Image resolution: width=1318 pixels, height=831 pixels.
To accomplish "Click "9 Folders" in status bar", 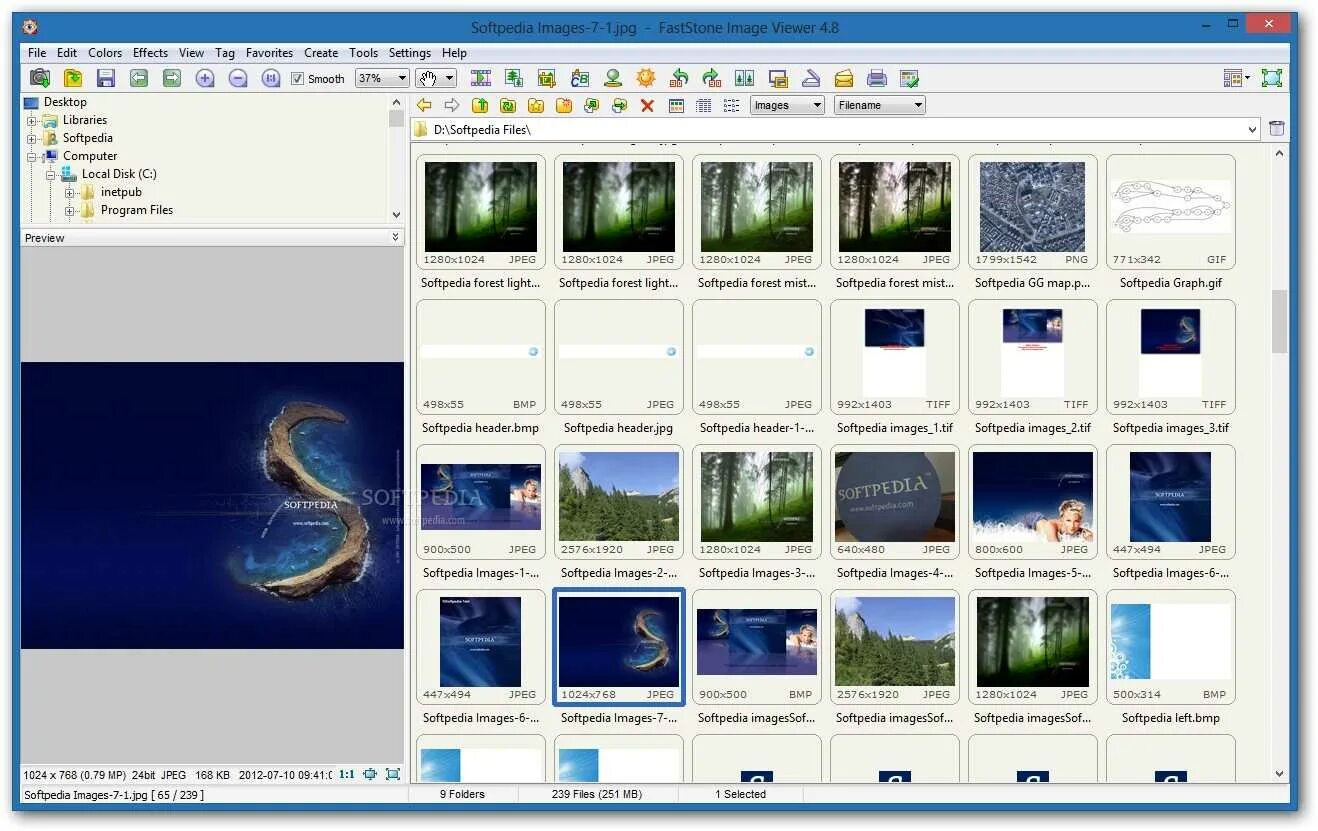I will [462, 795].
